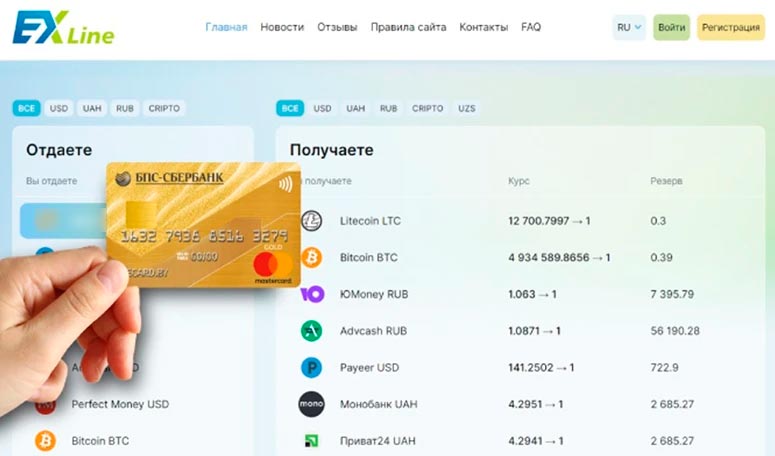Select CRIPTO filter above Отдаете
Image resolution: width=775 pixels, height=456 pixels.
(164, 108)
